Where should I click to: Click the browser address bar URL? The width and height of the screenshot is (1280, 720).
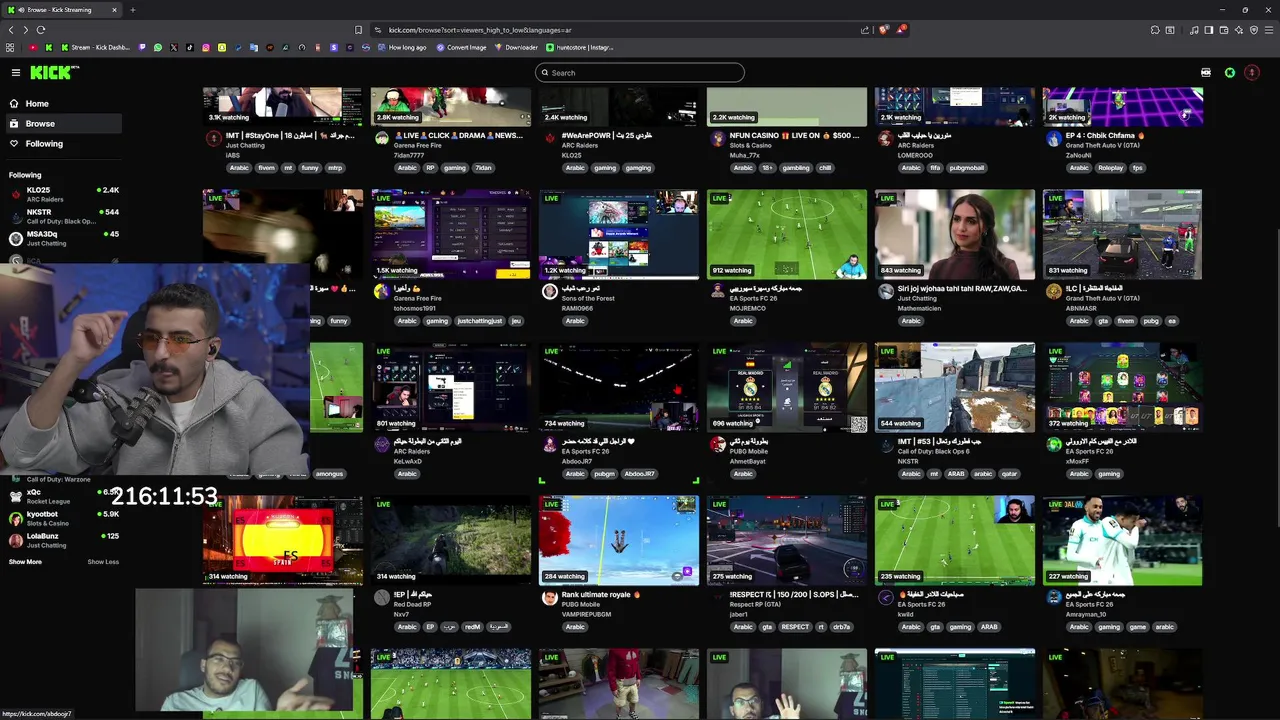pos(480,30)
